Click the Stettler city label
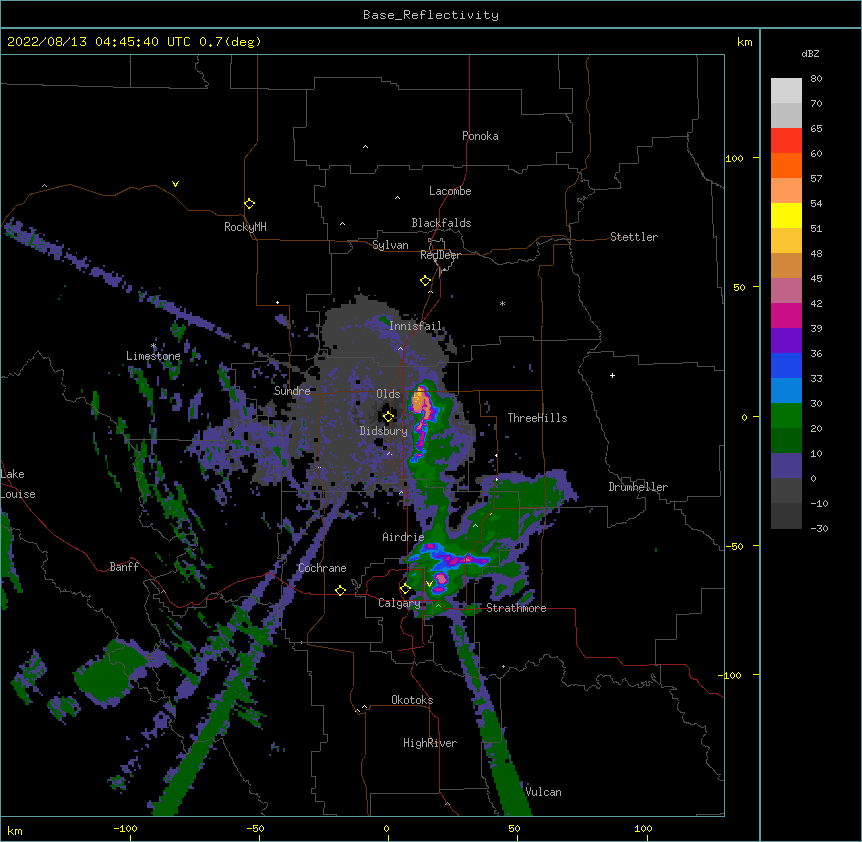The width and height of the screenshot is (862, 842). point(634,237)
